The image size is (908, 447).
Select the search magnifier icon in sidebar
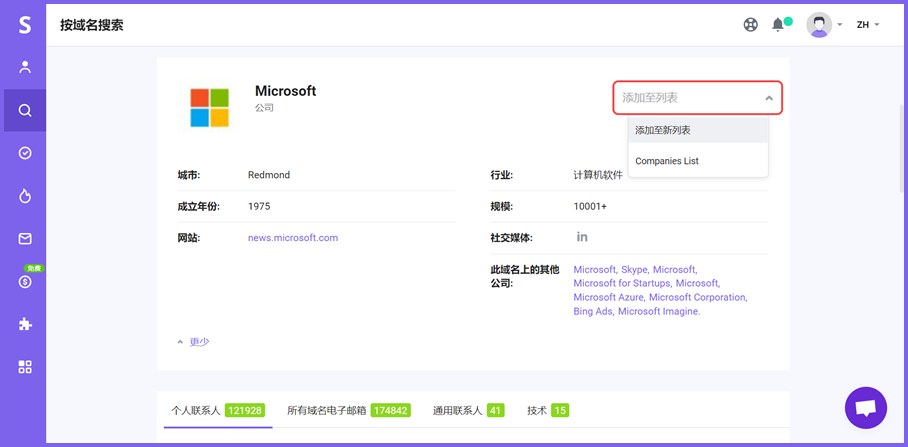coord(24,110)
